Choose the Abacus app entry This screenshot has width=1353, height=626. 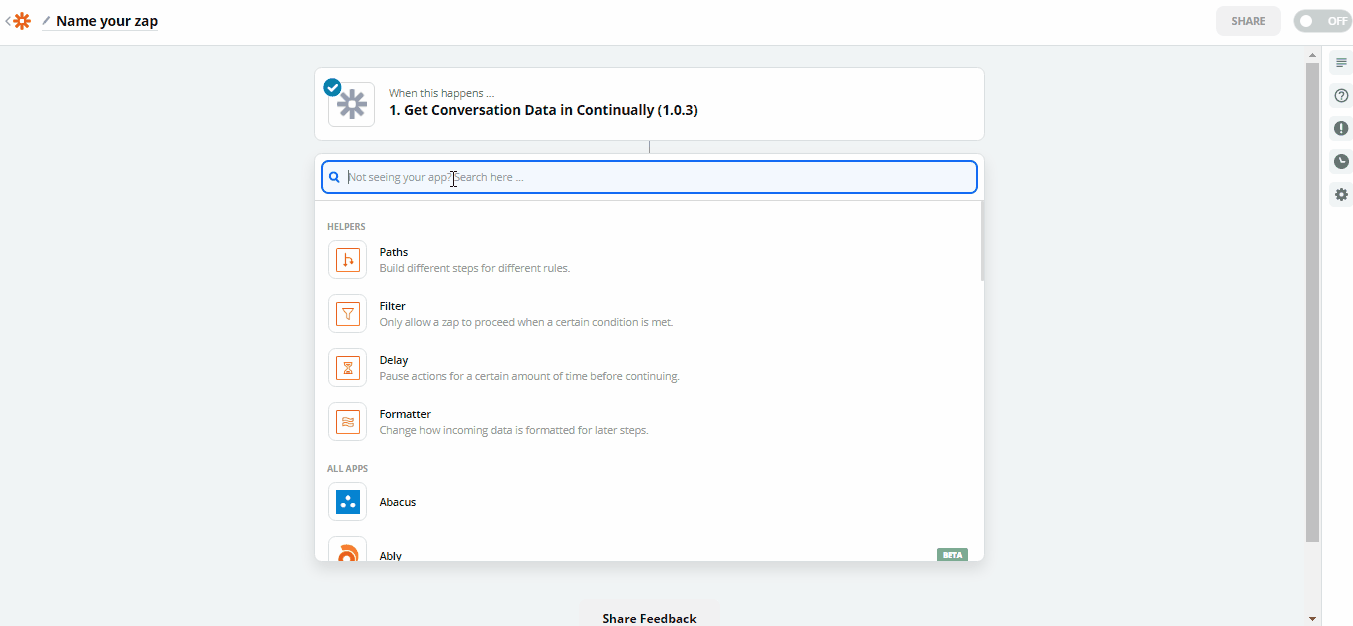click(x=649, y=502)
